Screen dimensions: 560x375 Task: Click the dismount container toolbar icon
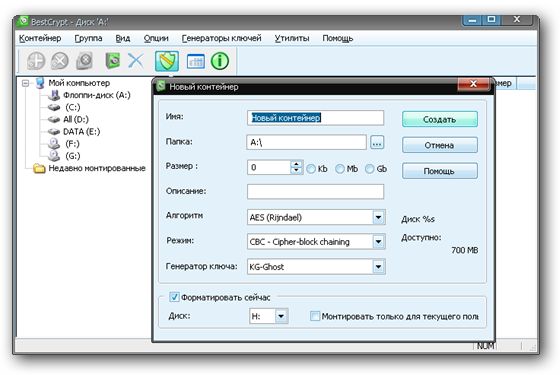tap(60, 61)
